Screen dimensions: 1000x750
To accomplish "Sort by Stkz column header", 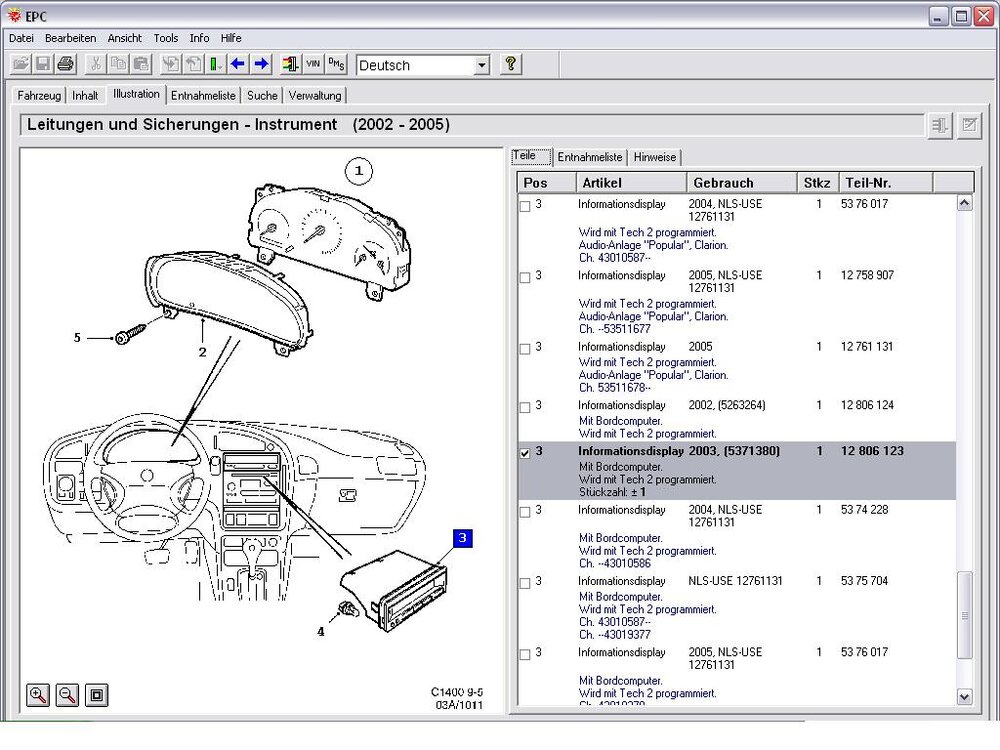I will [818, 183].
